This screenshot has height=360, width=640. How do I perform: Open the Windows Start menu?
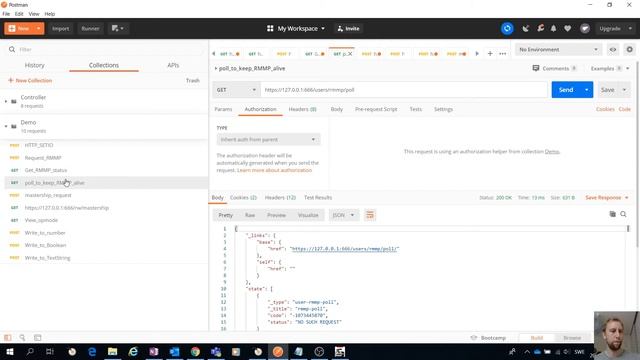pos(9,351)
